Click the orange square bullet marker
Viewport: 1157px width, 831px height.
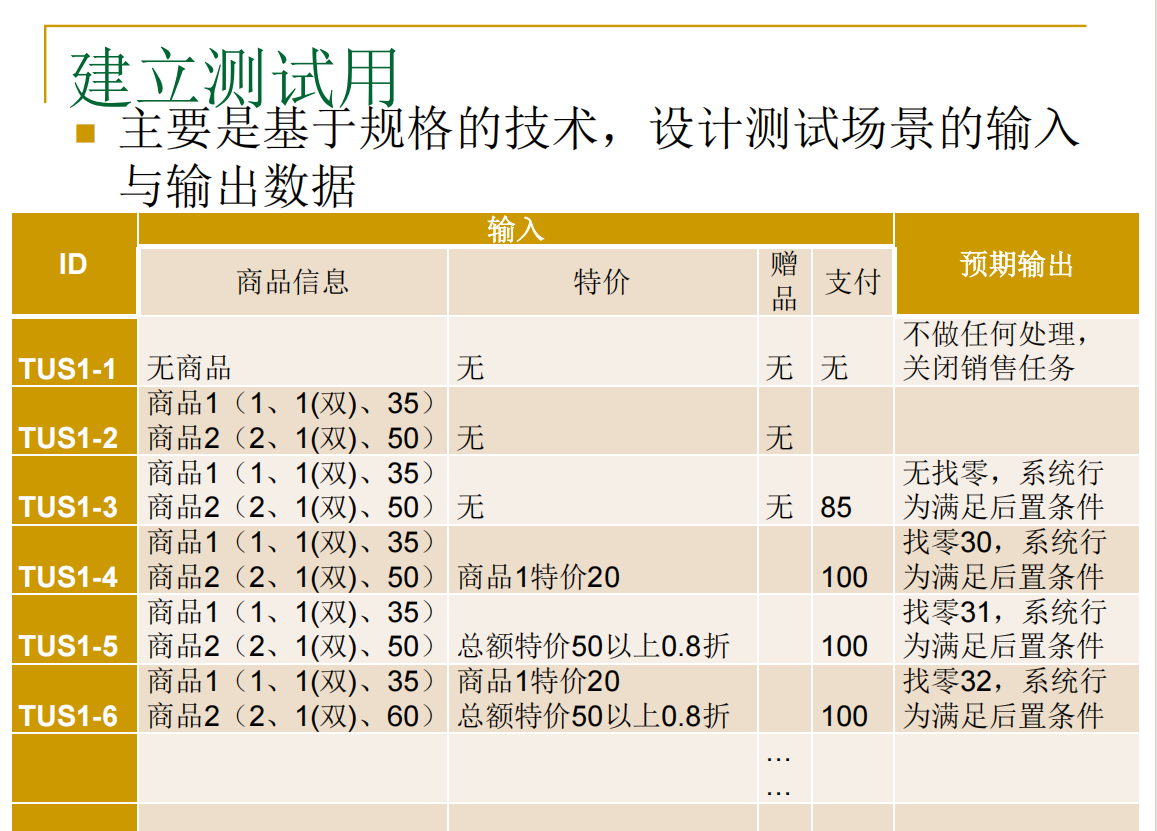tap(85, 134)
